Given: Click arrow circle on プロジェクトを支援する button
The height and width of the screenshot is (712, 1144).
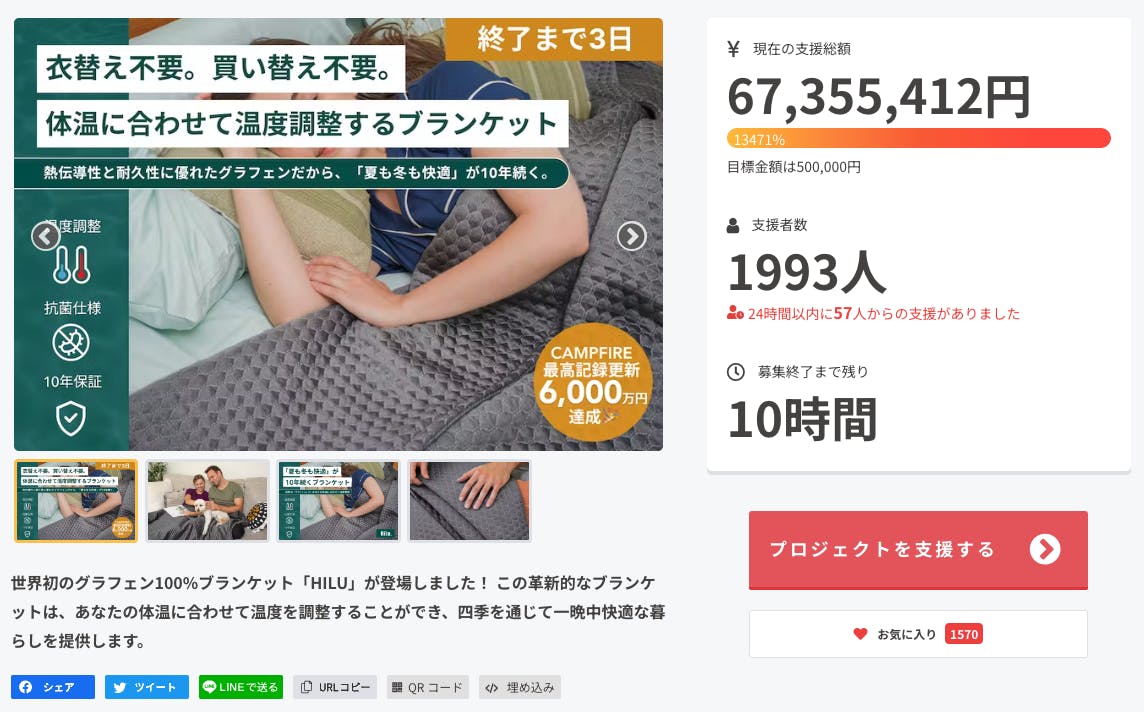Looking at the screenshot, I should [1045, 549].
